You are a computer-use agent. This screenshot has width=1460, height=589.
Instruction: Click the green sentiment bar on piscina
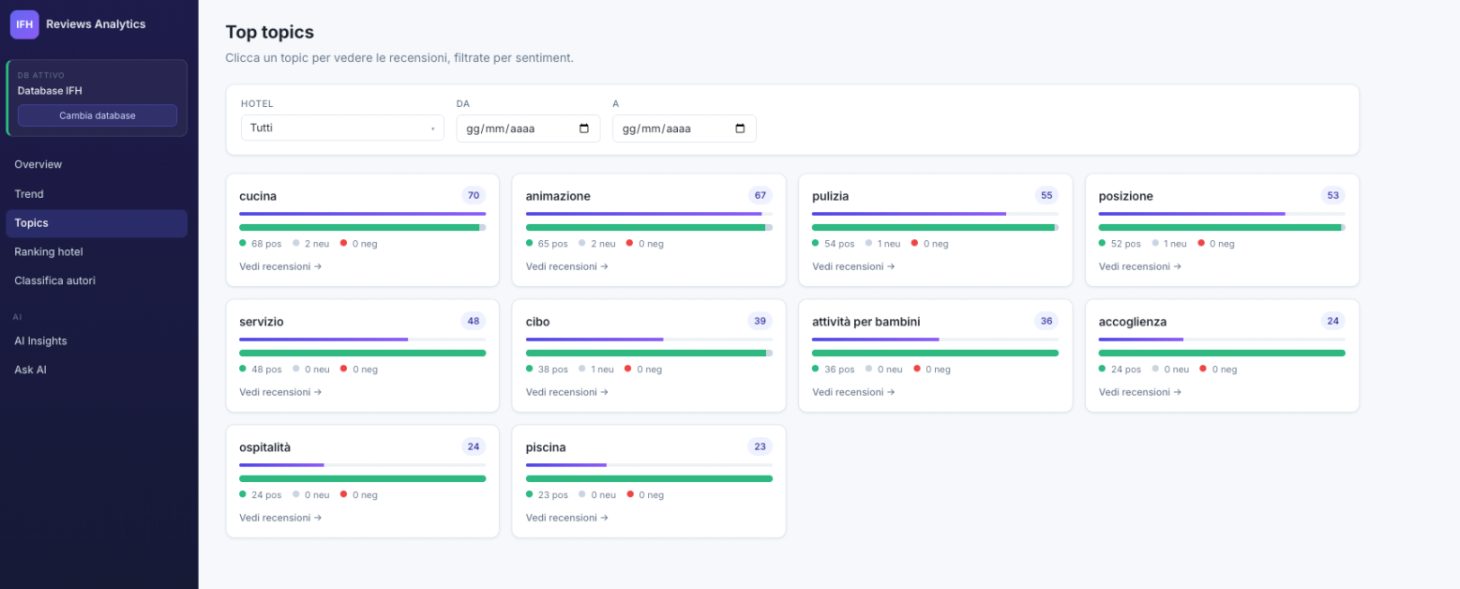[649, 479]
